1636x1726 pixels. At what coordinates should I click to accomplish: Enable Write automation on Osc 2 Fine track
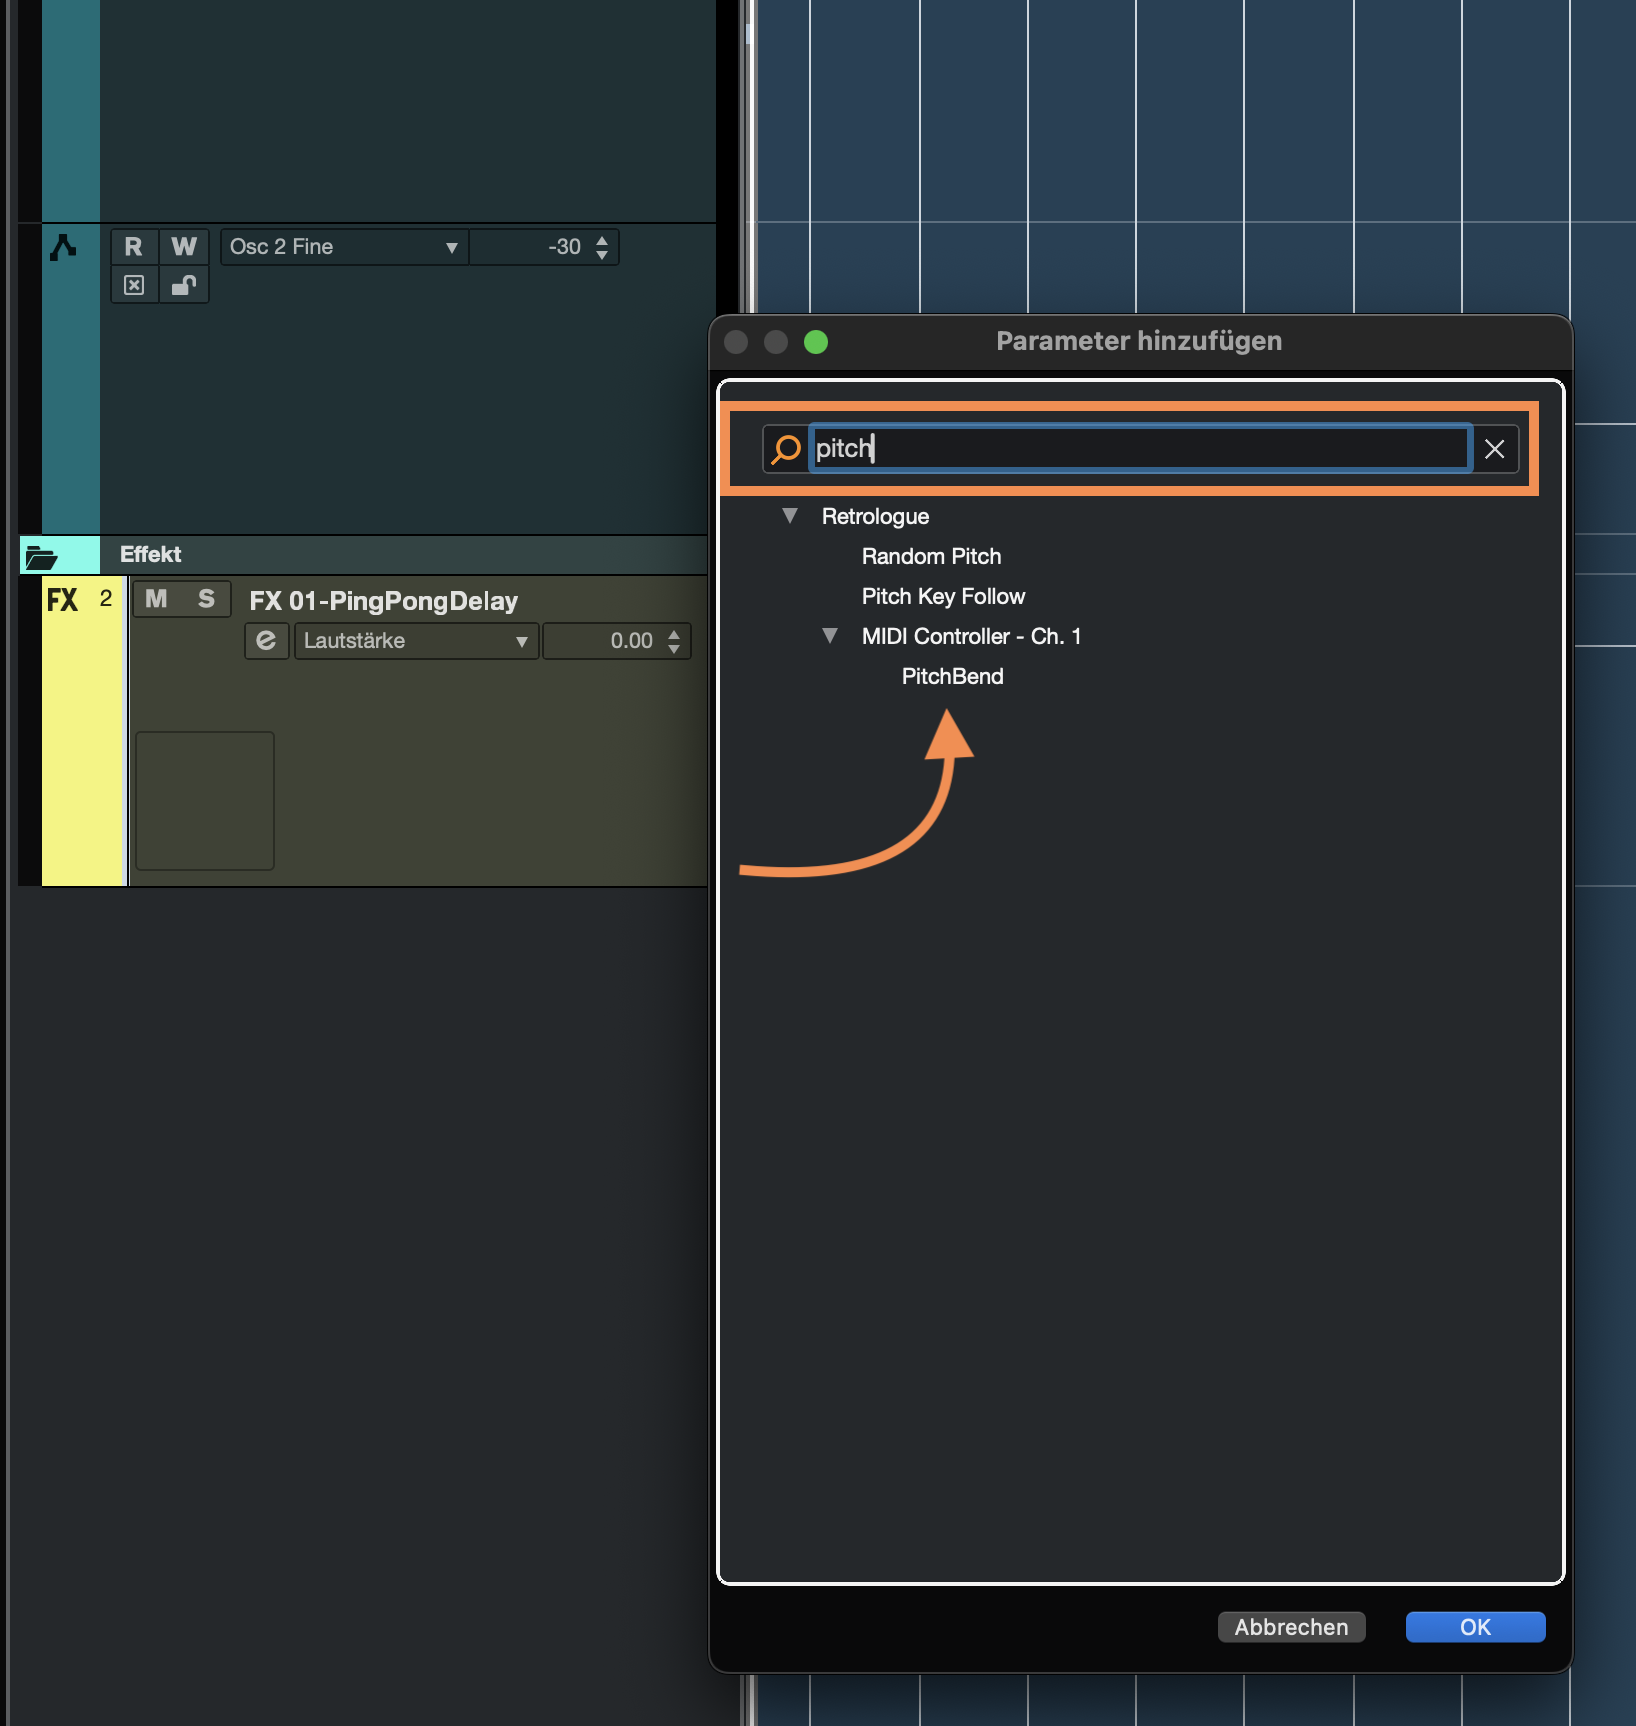[x=184, y=247]
